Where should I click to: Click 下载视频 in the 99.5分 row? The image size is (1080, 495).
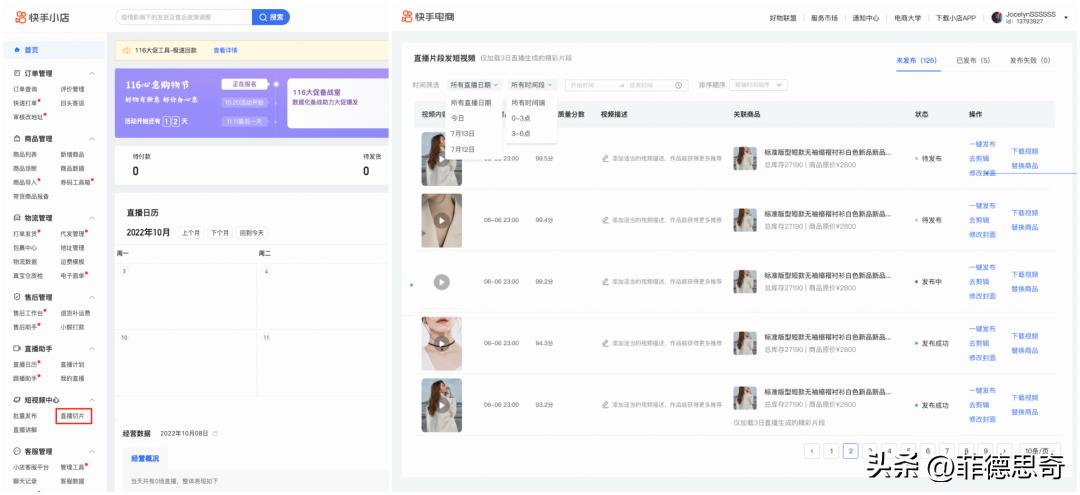pos(1024,151)
